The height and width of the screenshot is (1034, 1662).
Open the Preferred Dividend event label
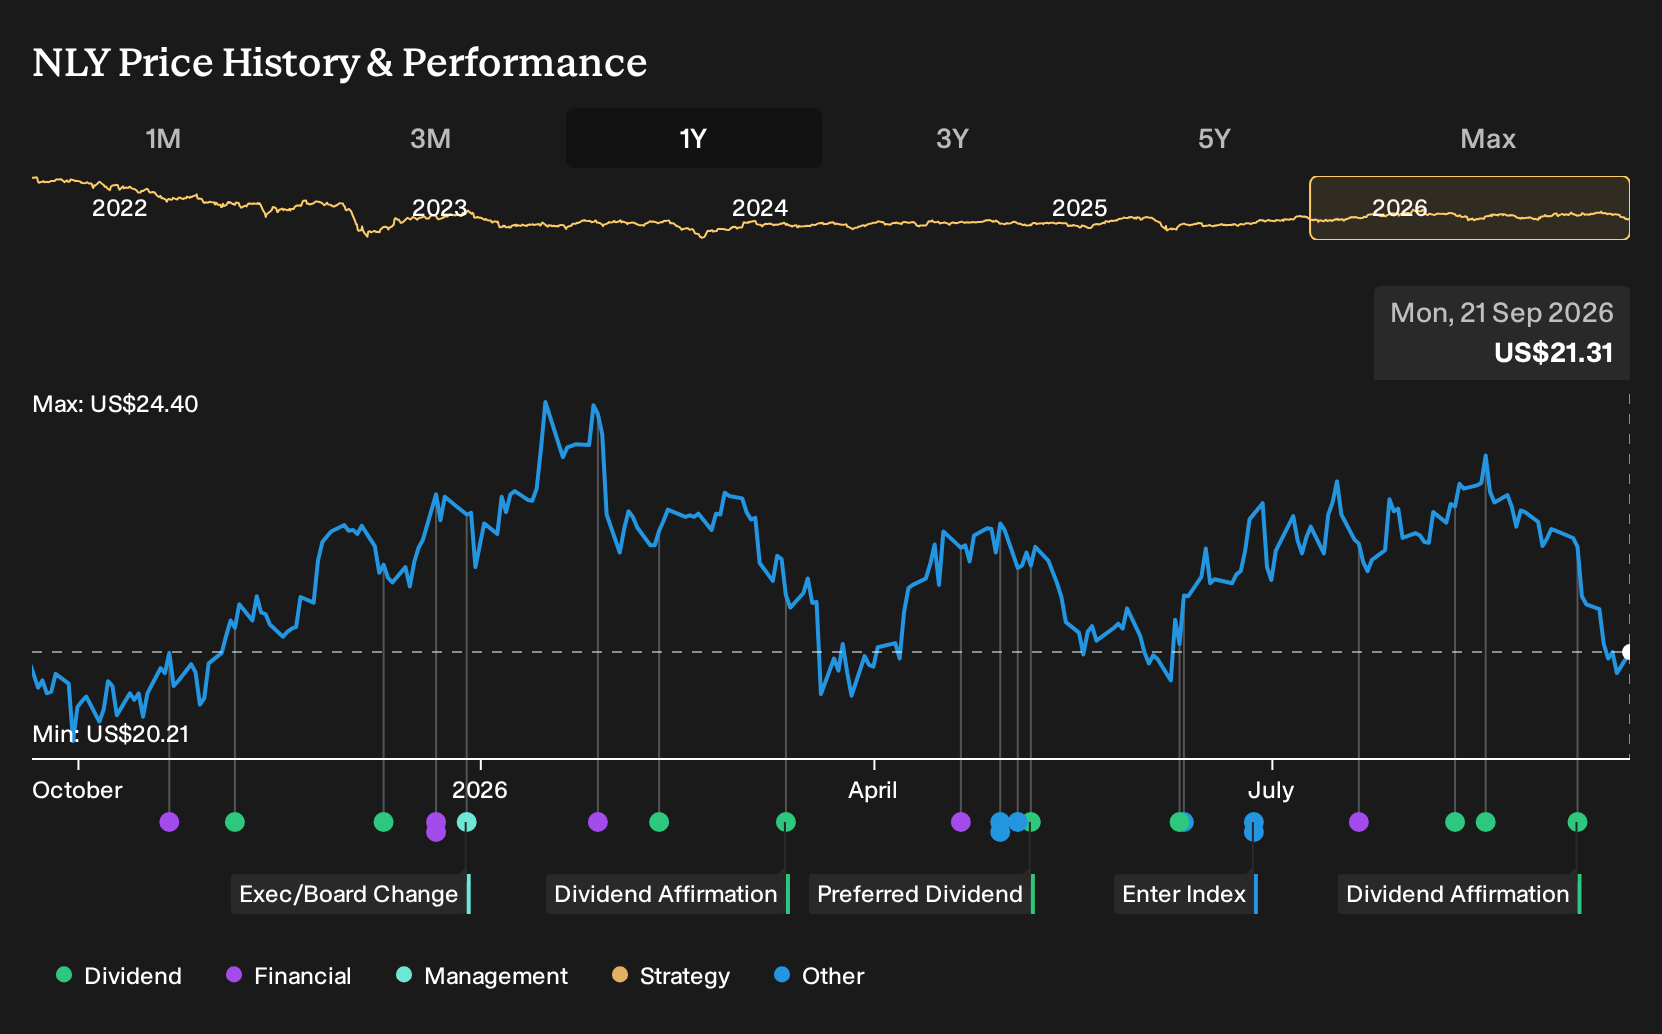(922, 894)
